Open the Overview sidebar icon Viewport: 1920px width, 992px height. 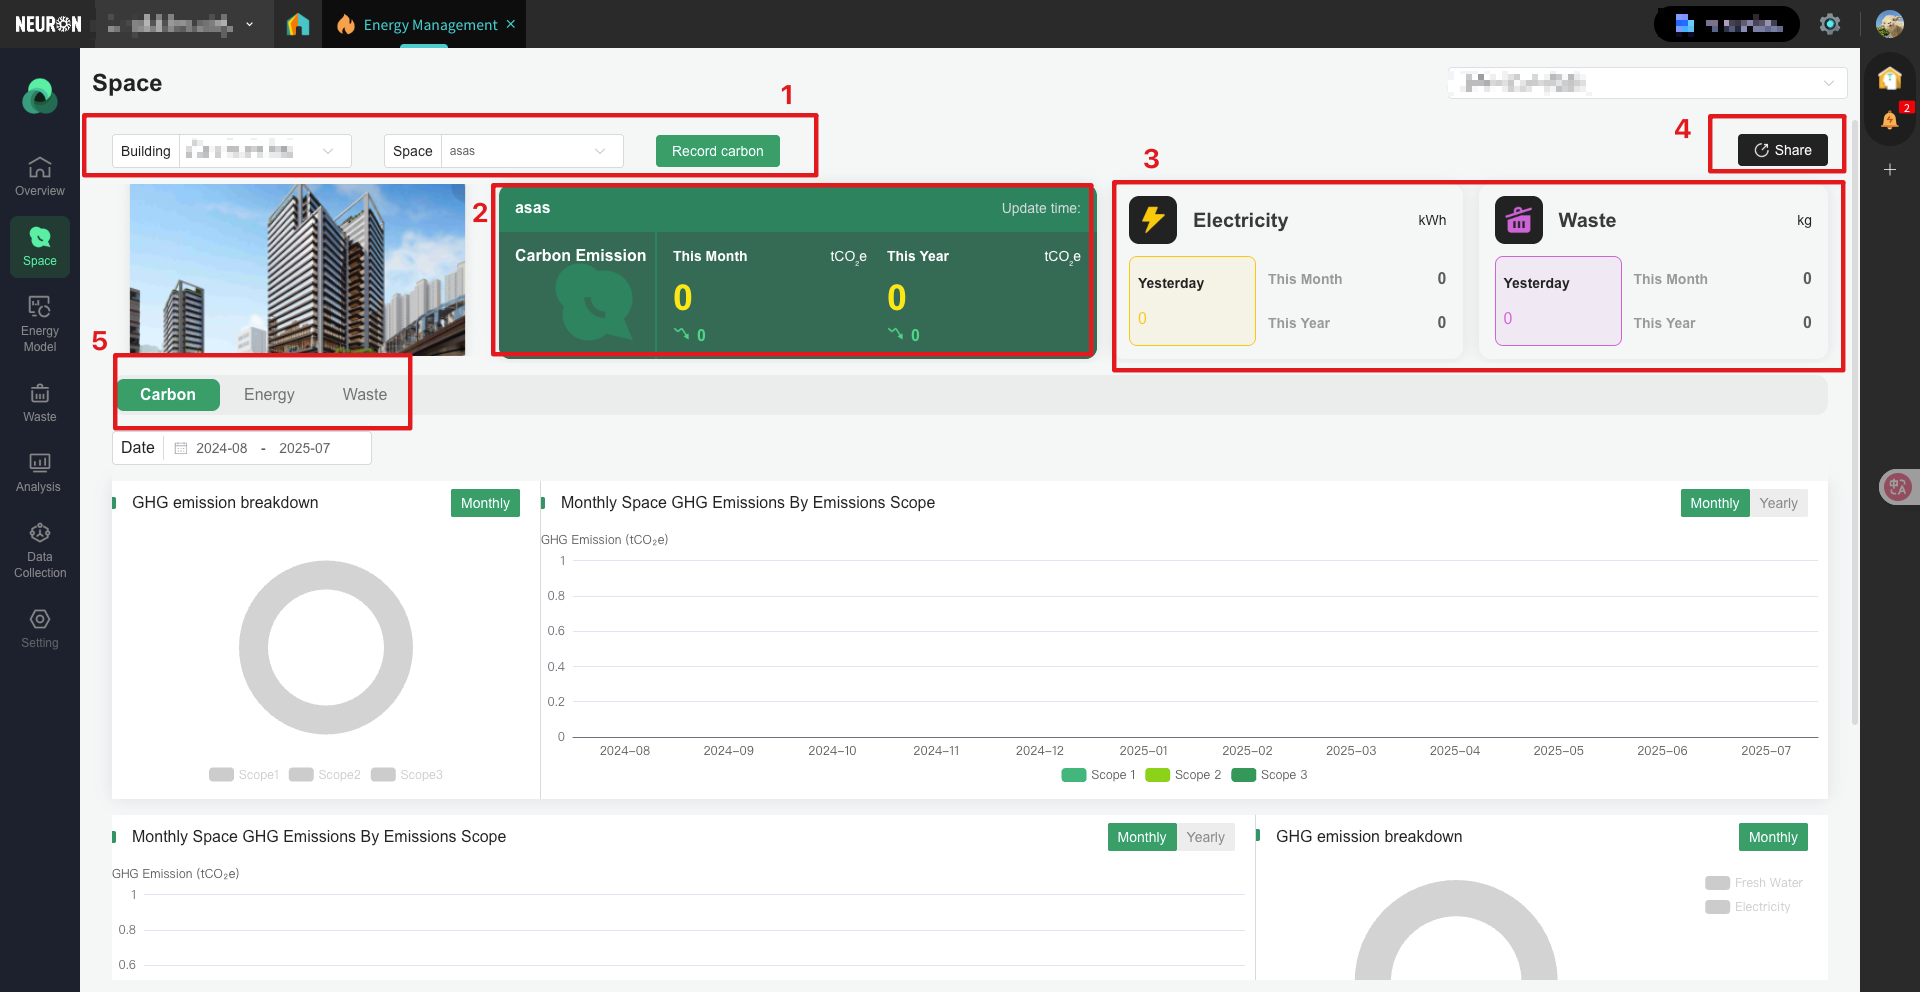(x=40, y=176)
